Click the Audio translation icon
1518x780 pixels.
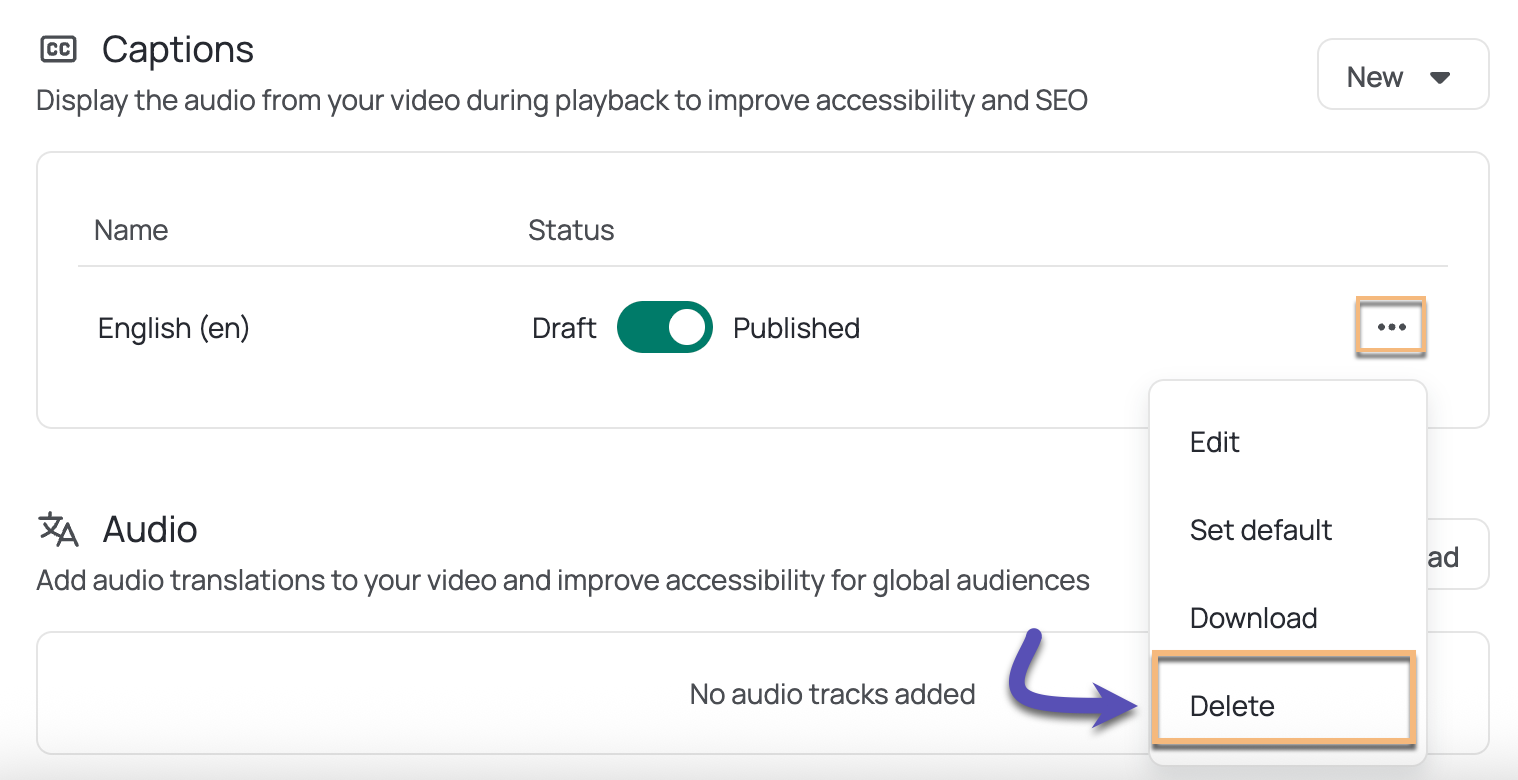[58, 529]
